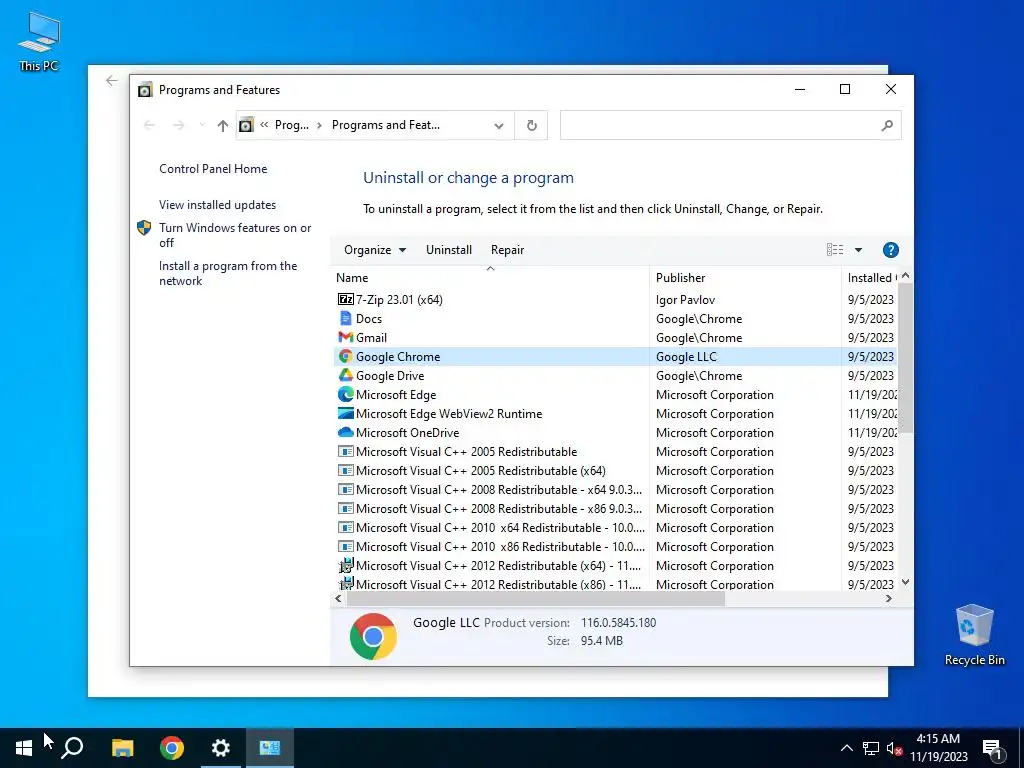Select the Microsoft OneDrive row name
1024x768 pixels.
click(x=408, y=433)
